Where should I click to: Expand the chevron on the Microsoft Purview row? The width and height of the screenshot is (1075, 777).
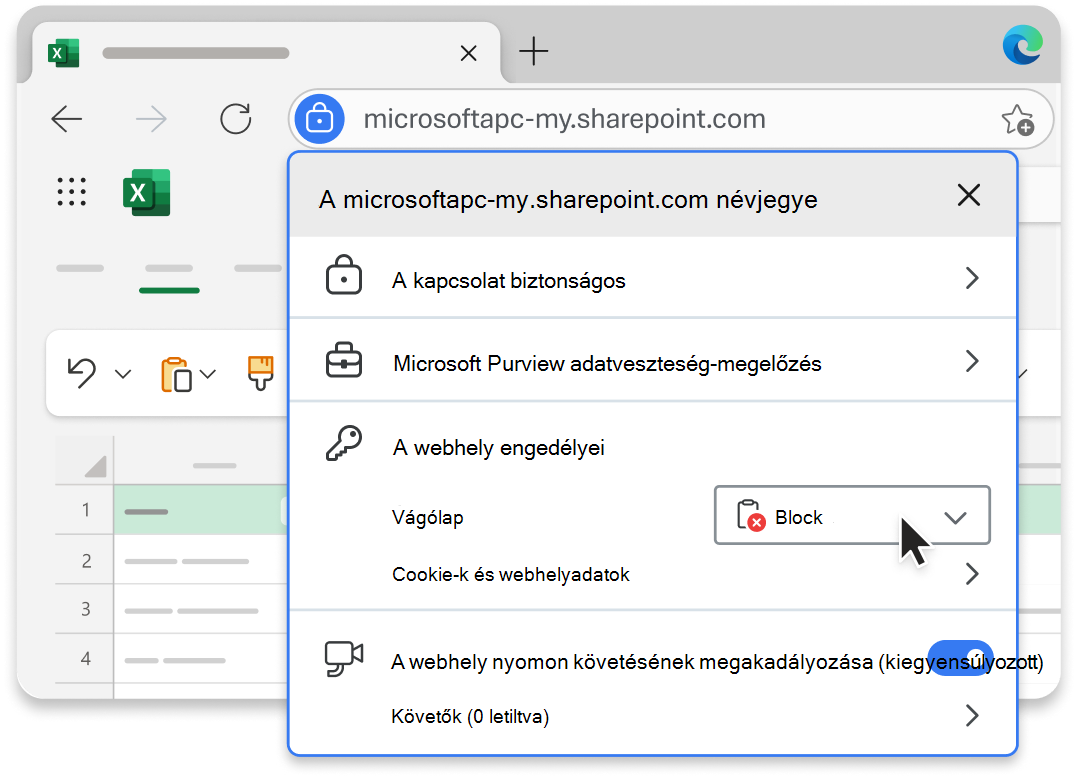(x=971, y=361)
